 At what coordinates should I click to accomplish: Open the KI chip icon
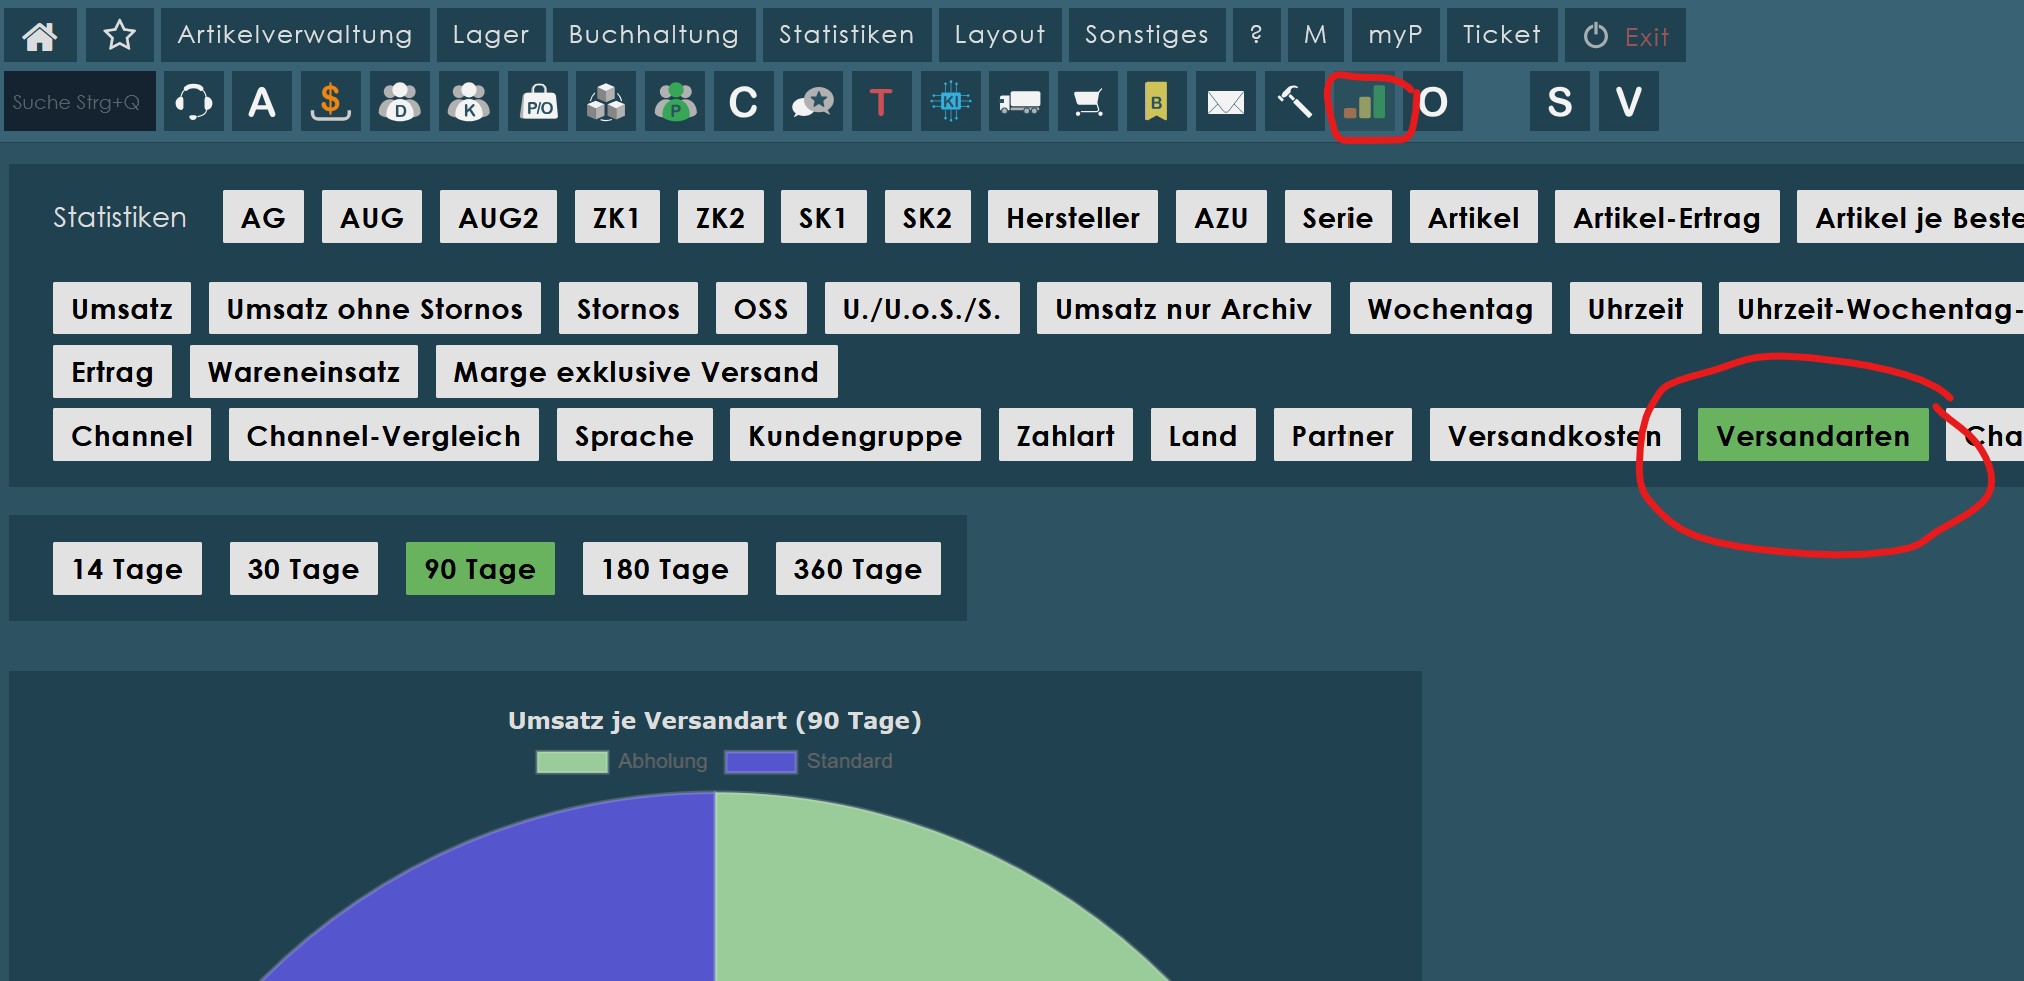950,101
